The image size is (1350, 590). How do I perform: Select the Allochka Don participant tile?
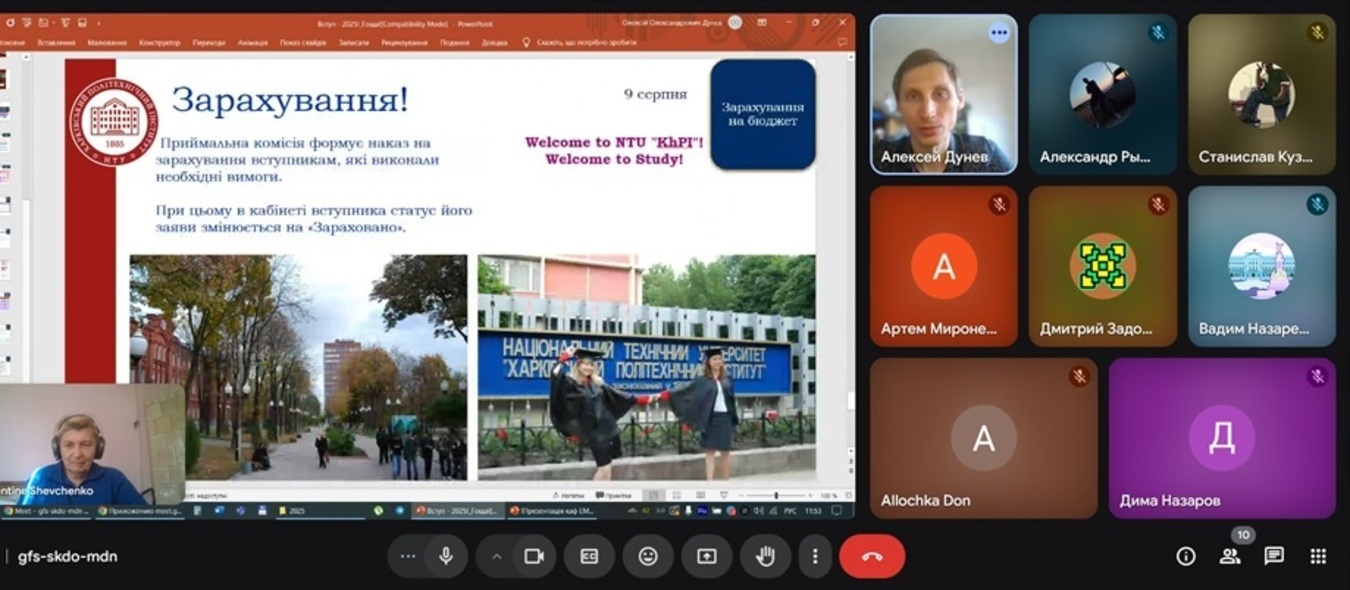(x=984, y=438)
